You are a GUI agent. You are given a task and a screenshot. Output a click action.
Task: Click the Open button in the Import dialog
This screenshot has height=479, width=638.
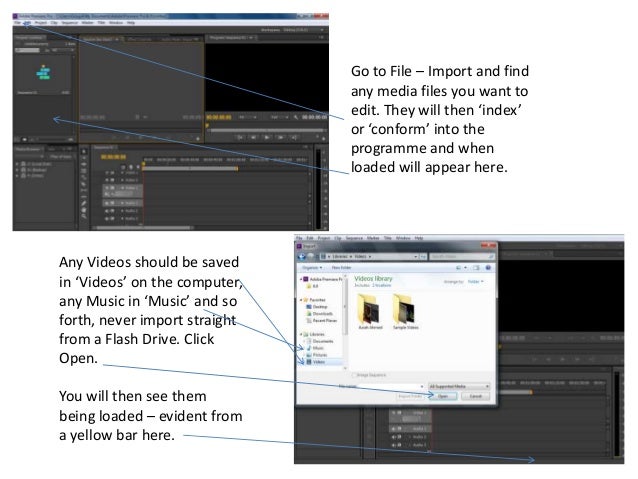point(442,396)
